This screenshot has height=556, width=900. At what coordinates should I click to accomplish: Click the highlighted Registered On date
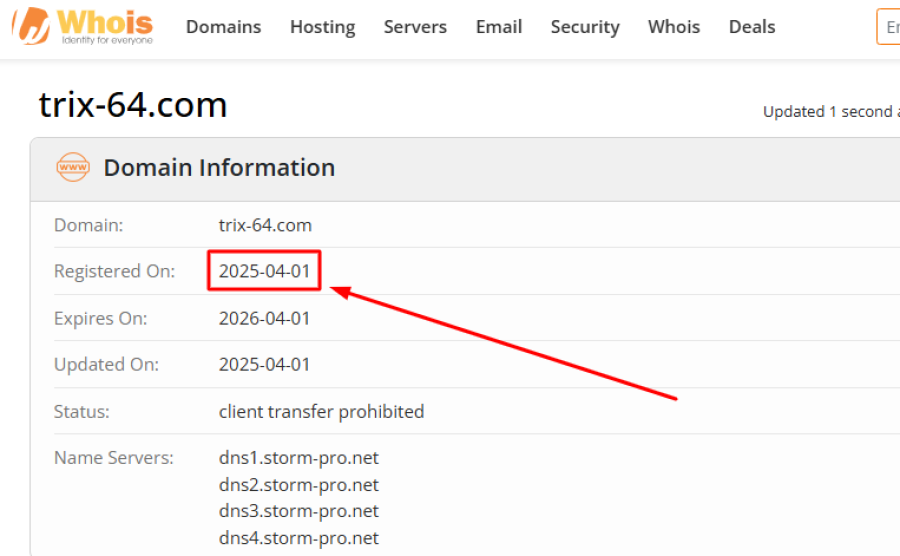click(x=264, y=271)
